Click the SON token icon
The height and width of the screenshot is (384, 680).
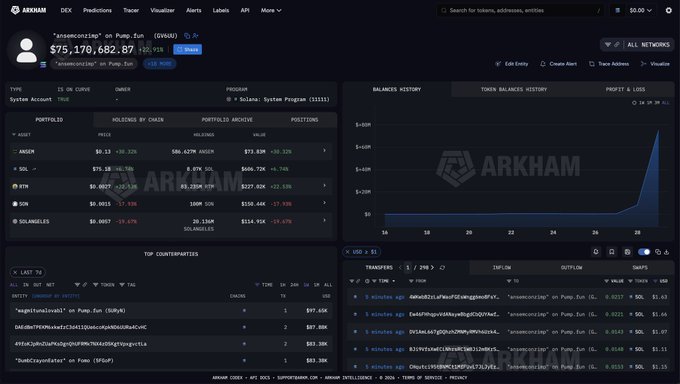(x=15, y=203)
